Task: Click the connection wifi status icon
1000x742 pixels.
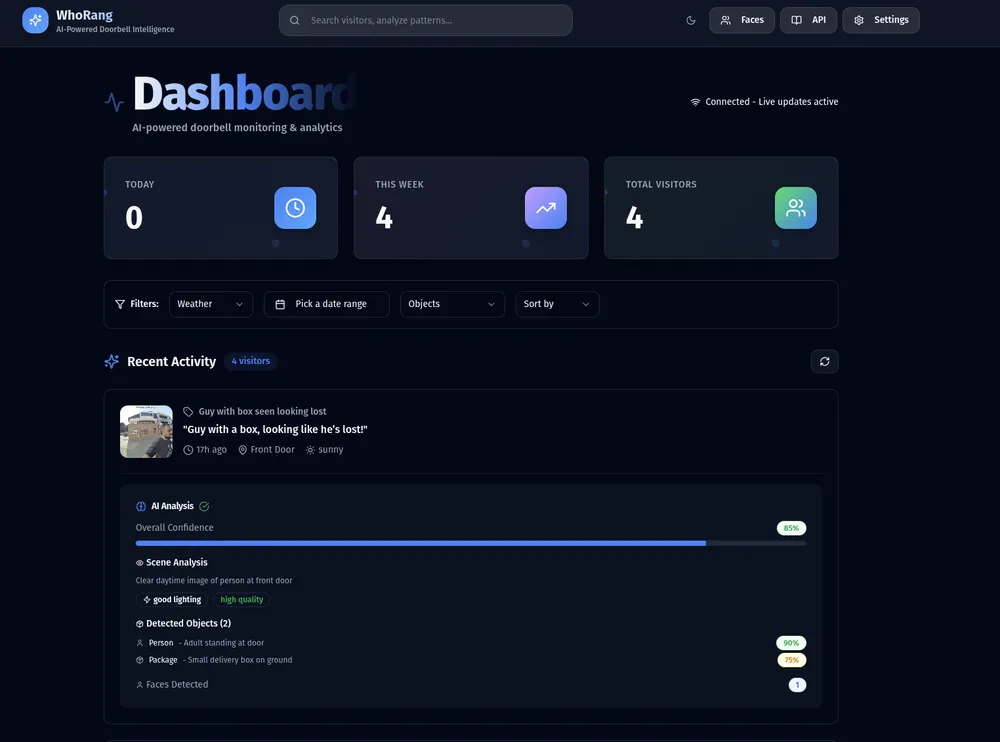Action: pos(695,102)
